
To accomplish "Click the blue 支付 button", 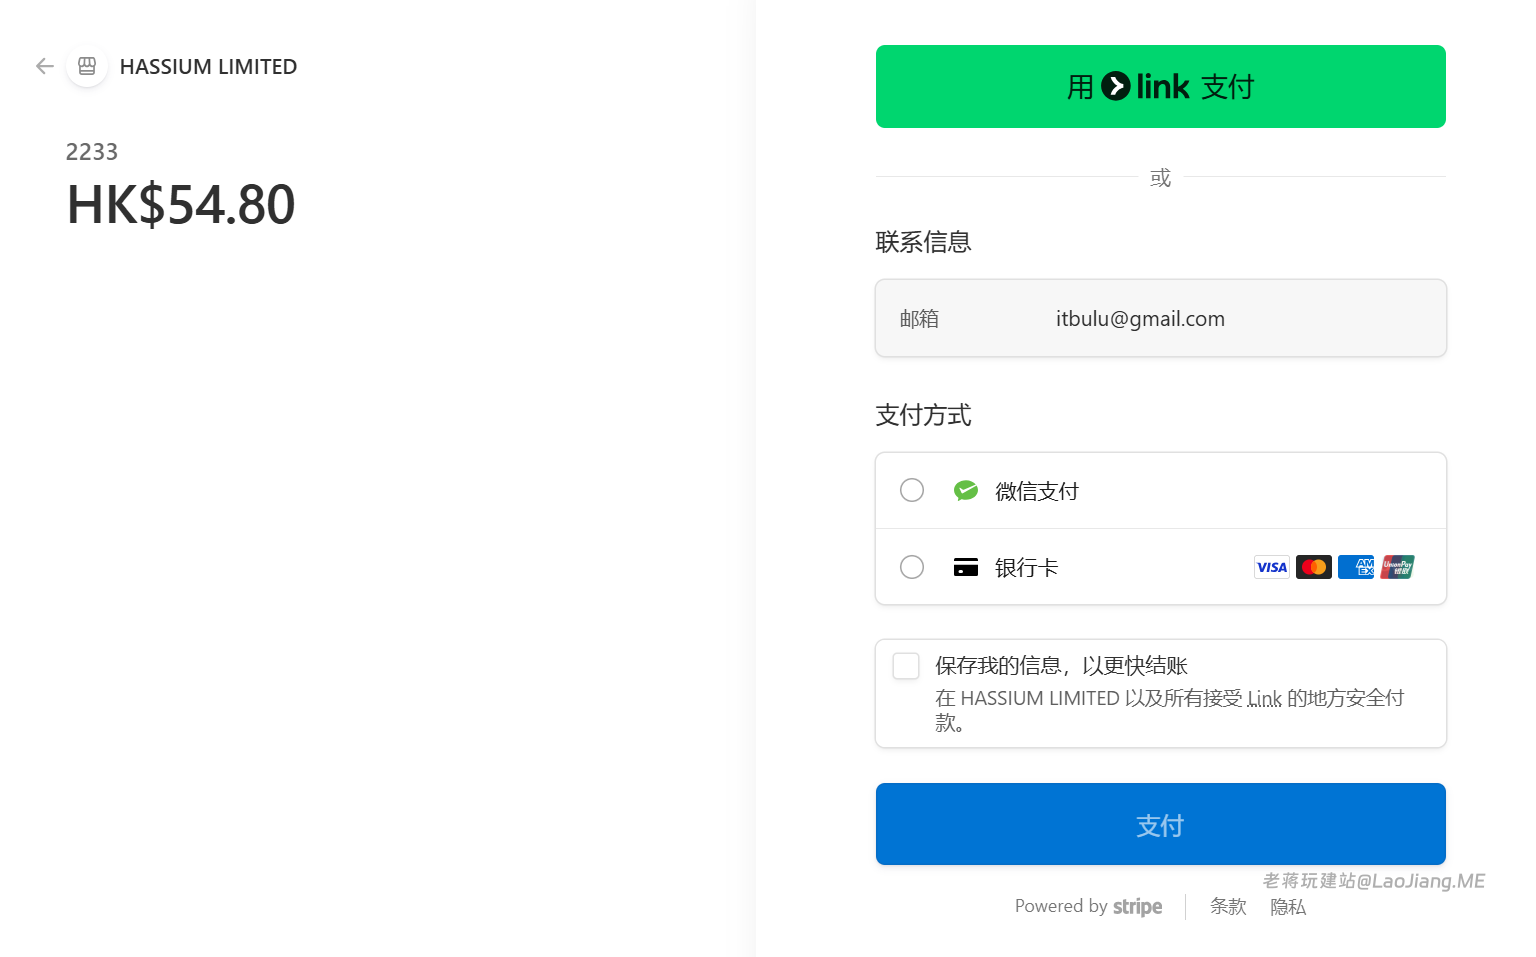I will 1160,824.
